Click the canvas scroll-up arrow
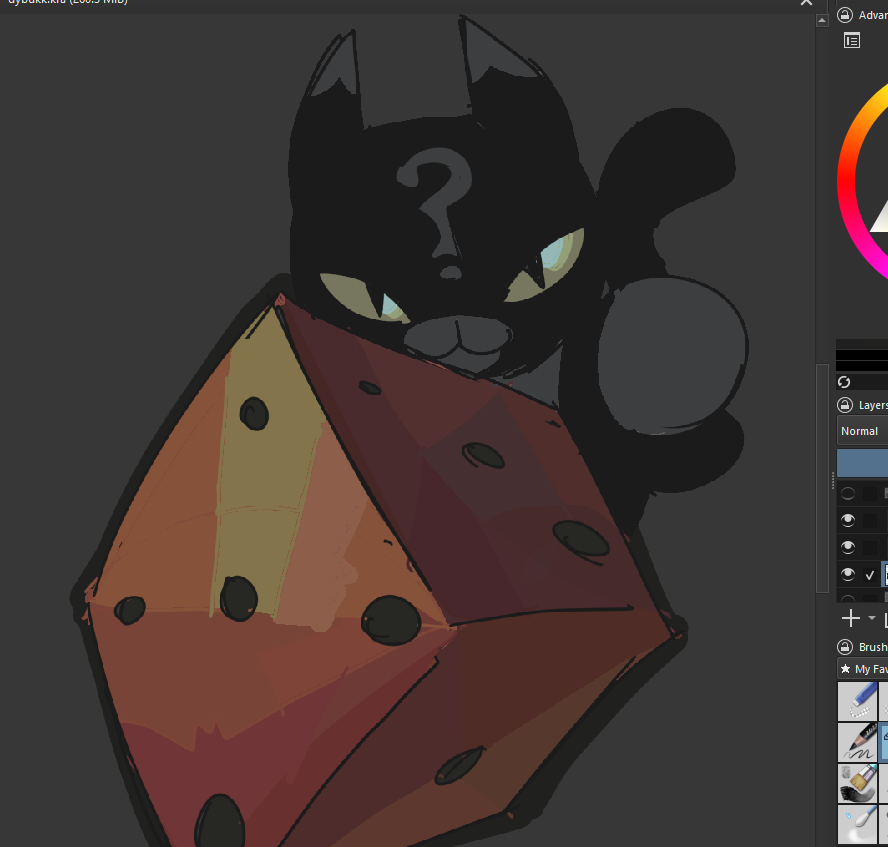Viewport: 888px width, 847px height. pyautogui.click(x=822, y=20)
